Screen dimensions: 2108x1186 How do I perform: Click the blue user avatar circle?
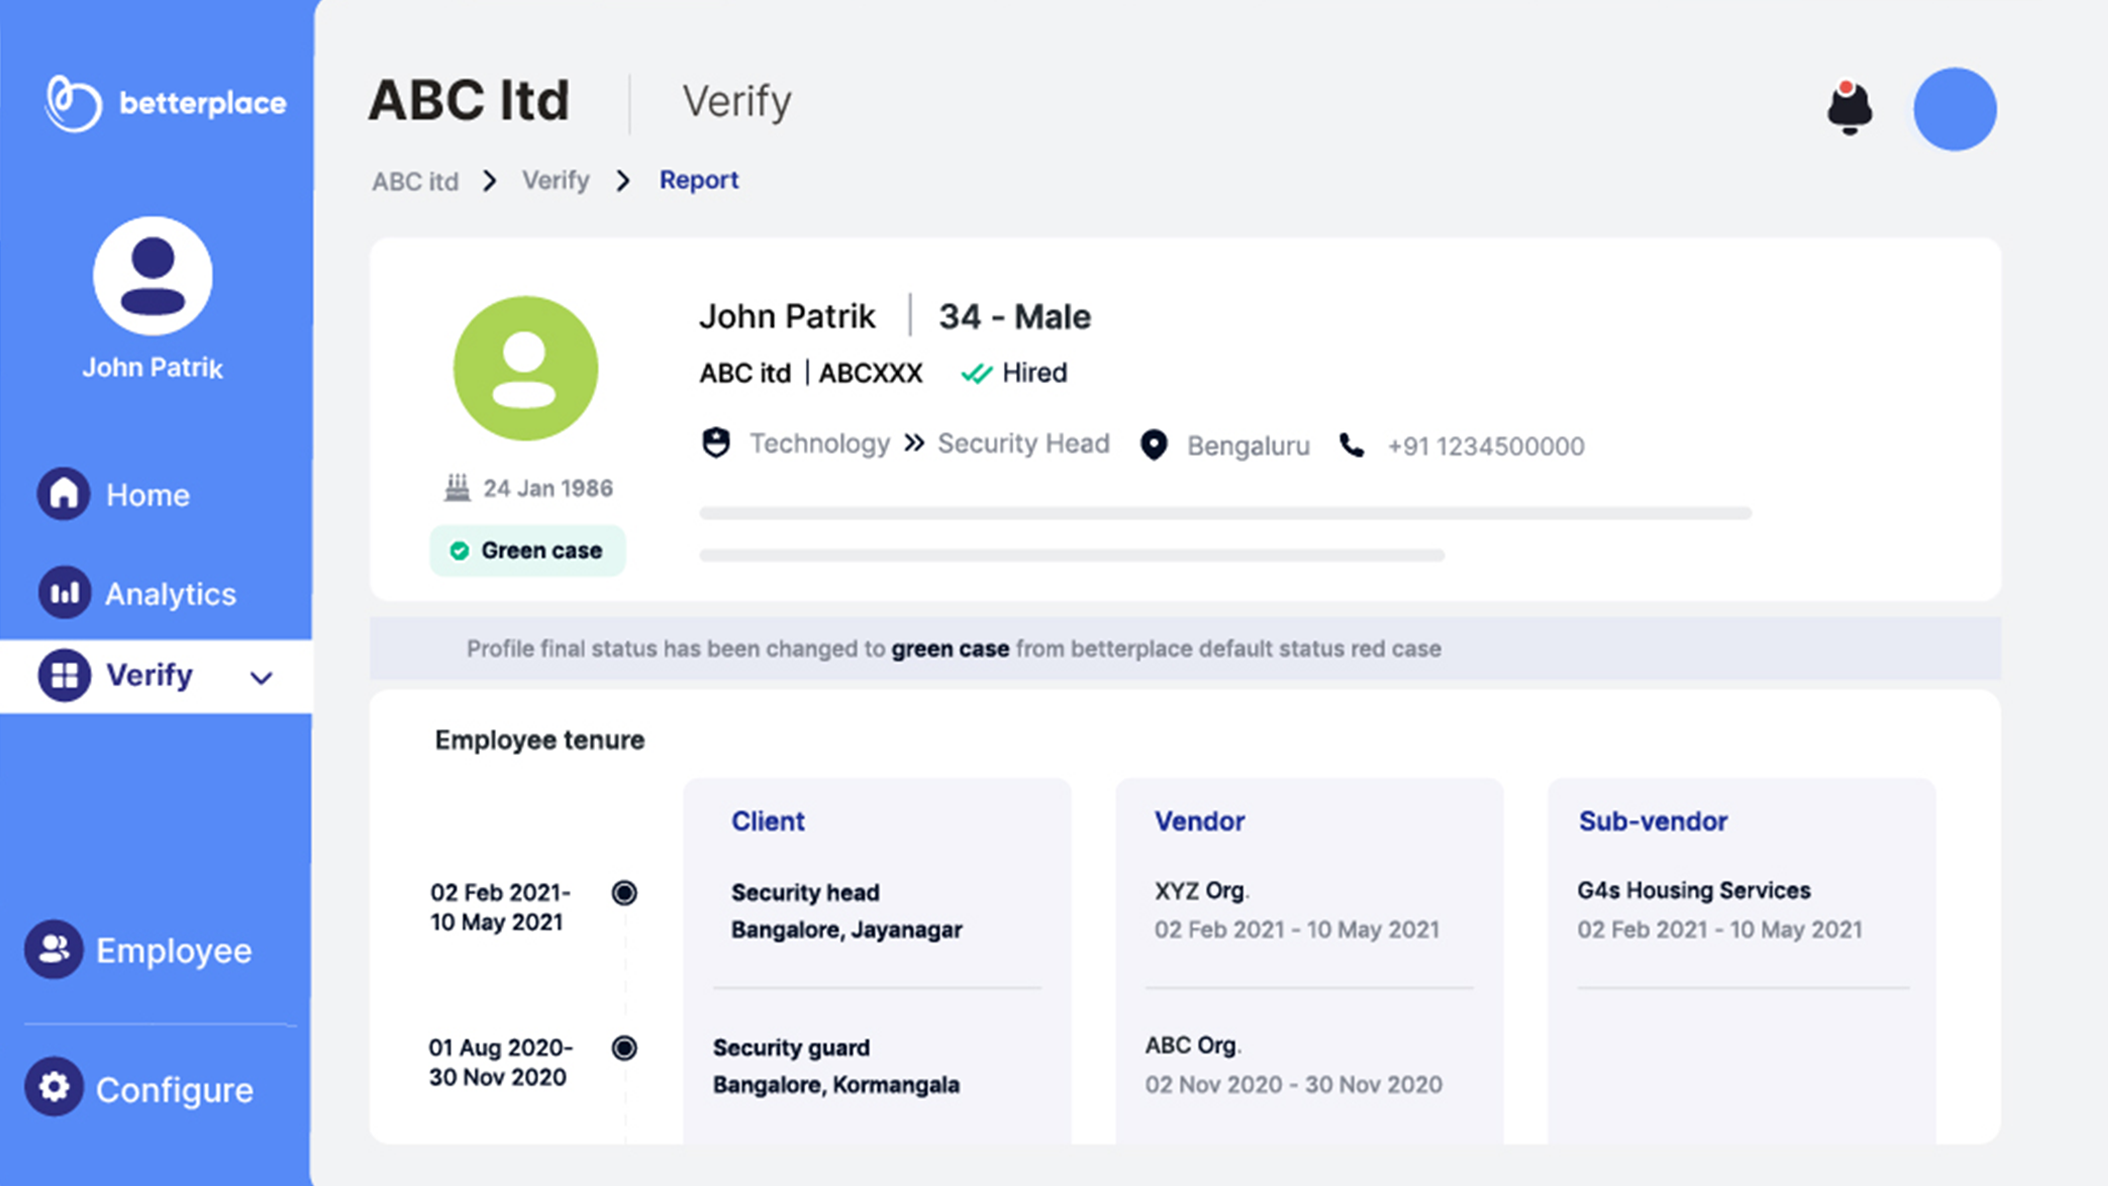(x=1954, y=109)
